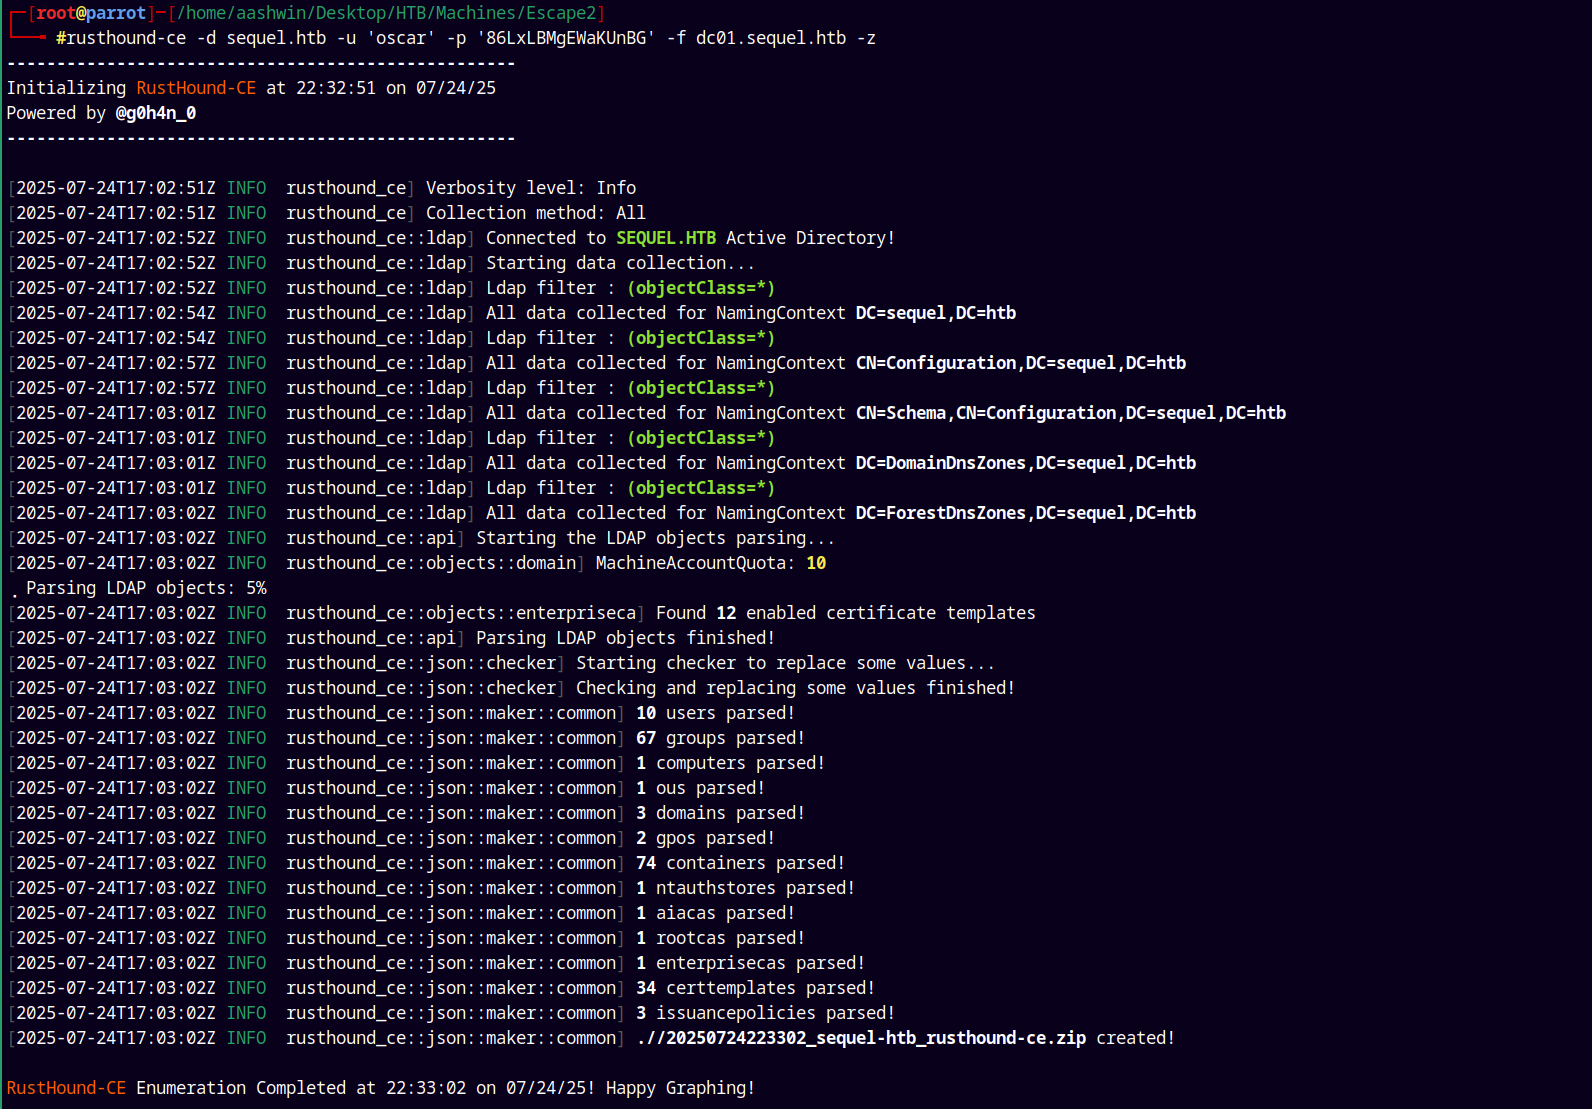The height and width of the screenshot is (1109, 1592).
Task: Click '1 rootcas parsed!' line
Action: [720, 938]
